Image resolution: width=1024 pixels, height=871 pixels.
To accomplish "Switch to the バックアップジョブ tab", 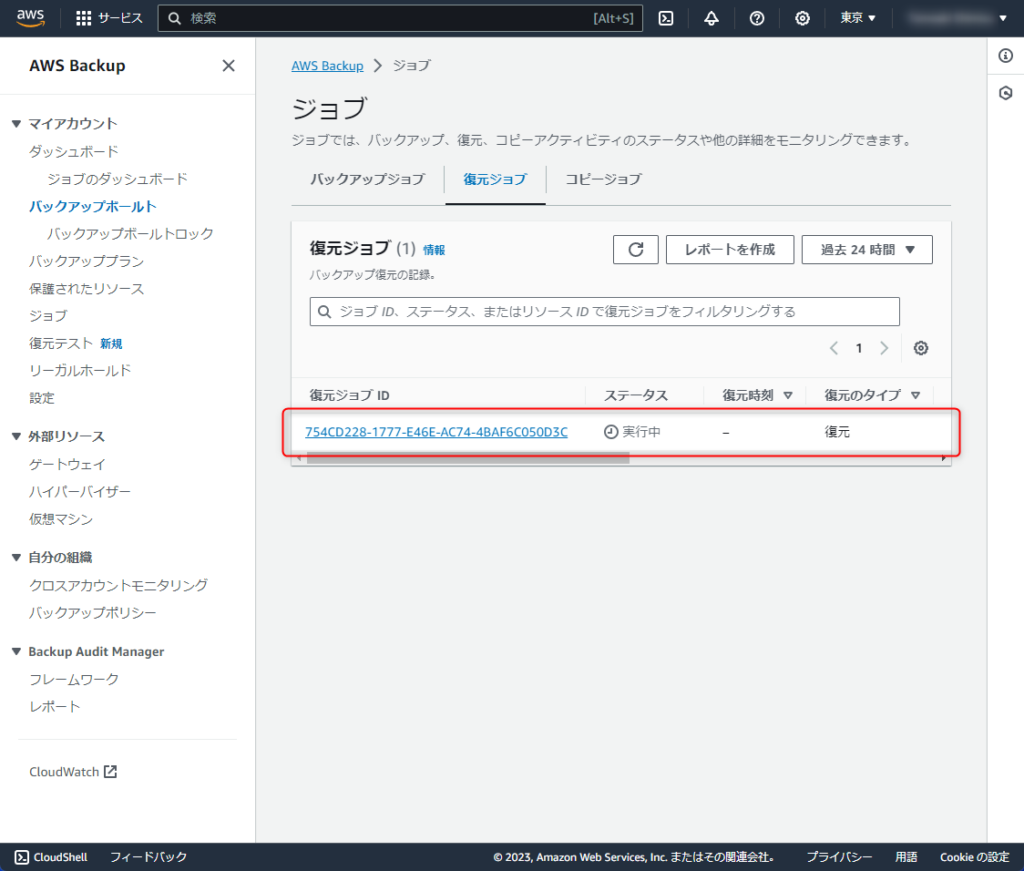I will (367, 179).
